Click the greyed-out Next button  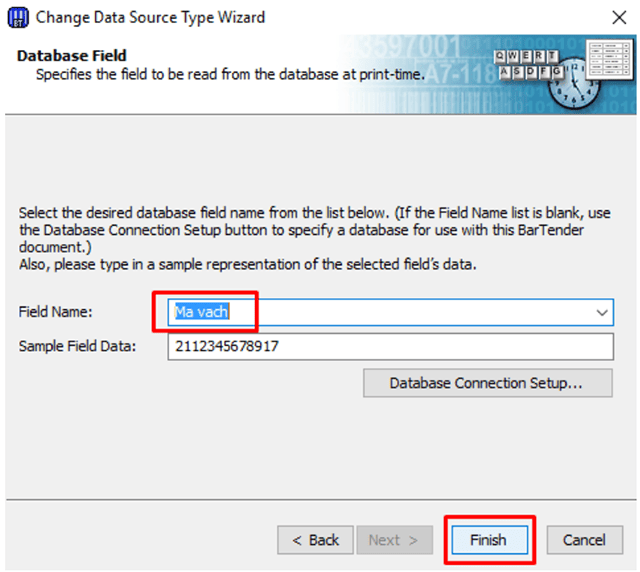click(395, 540)
